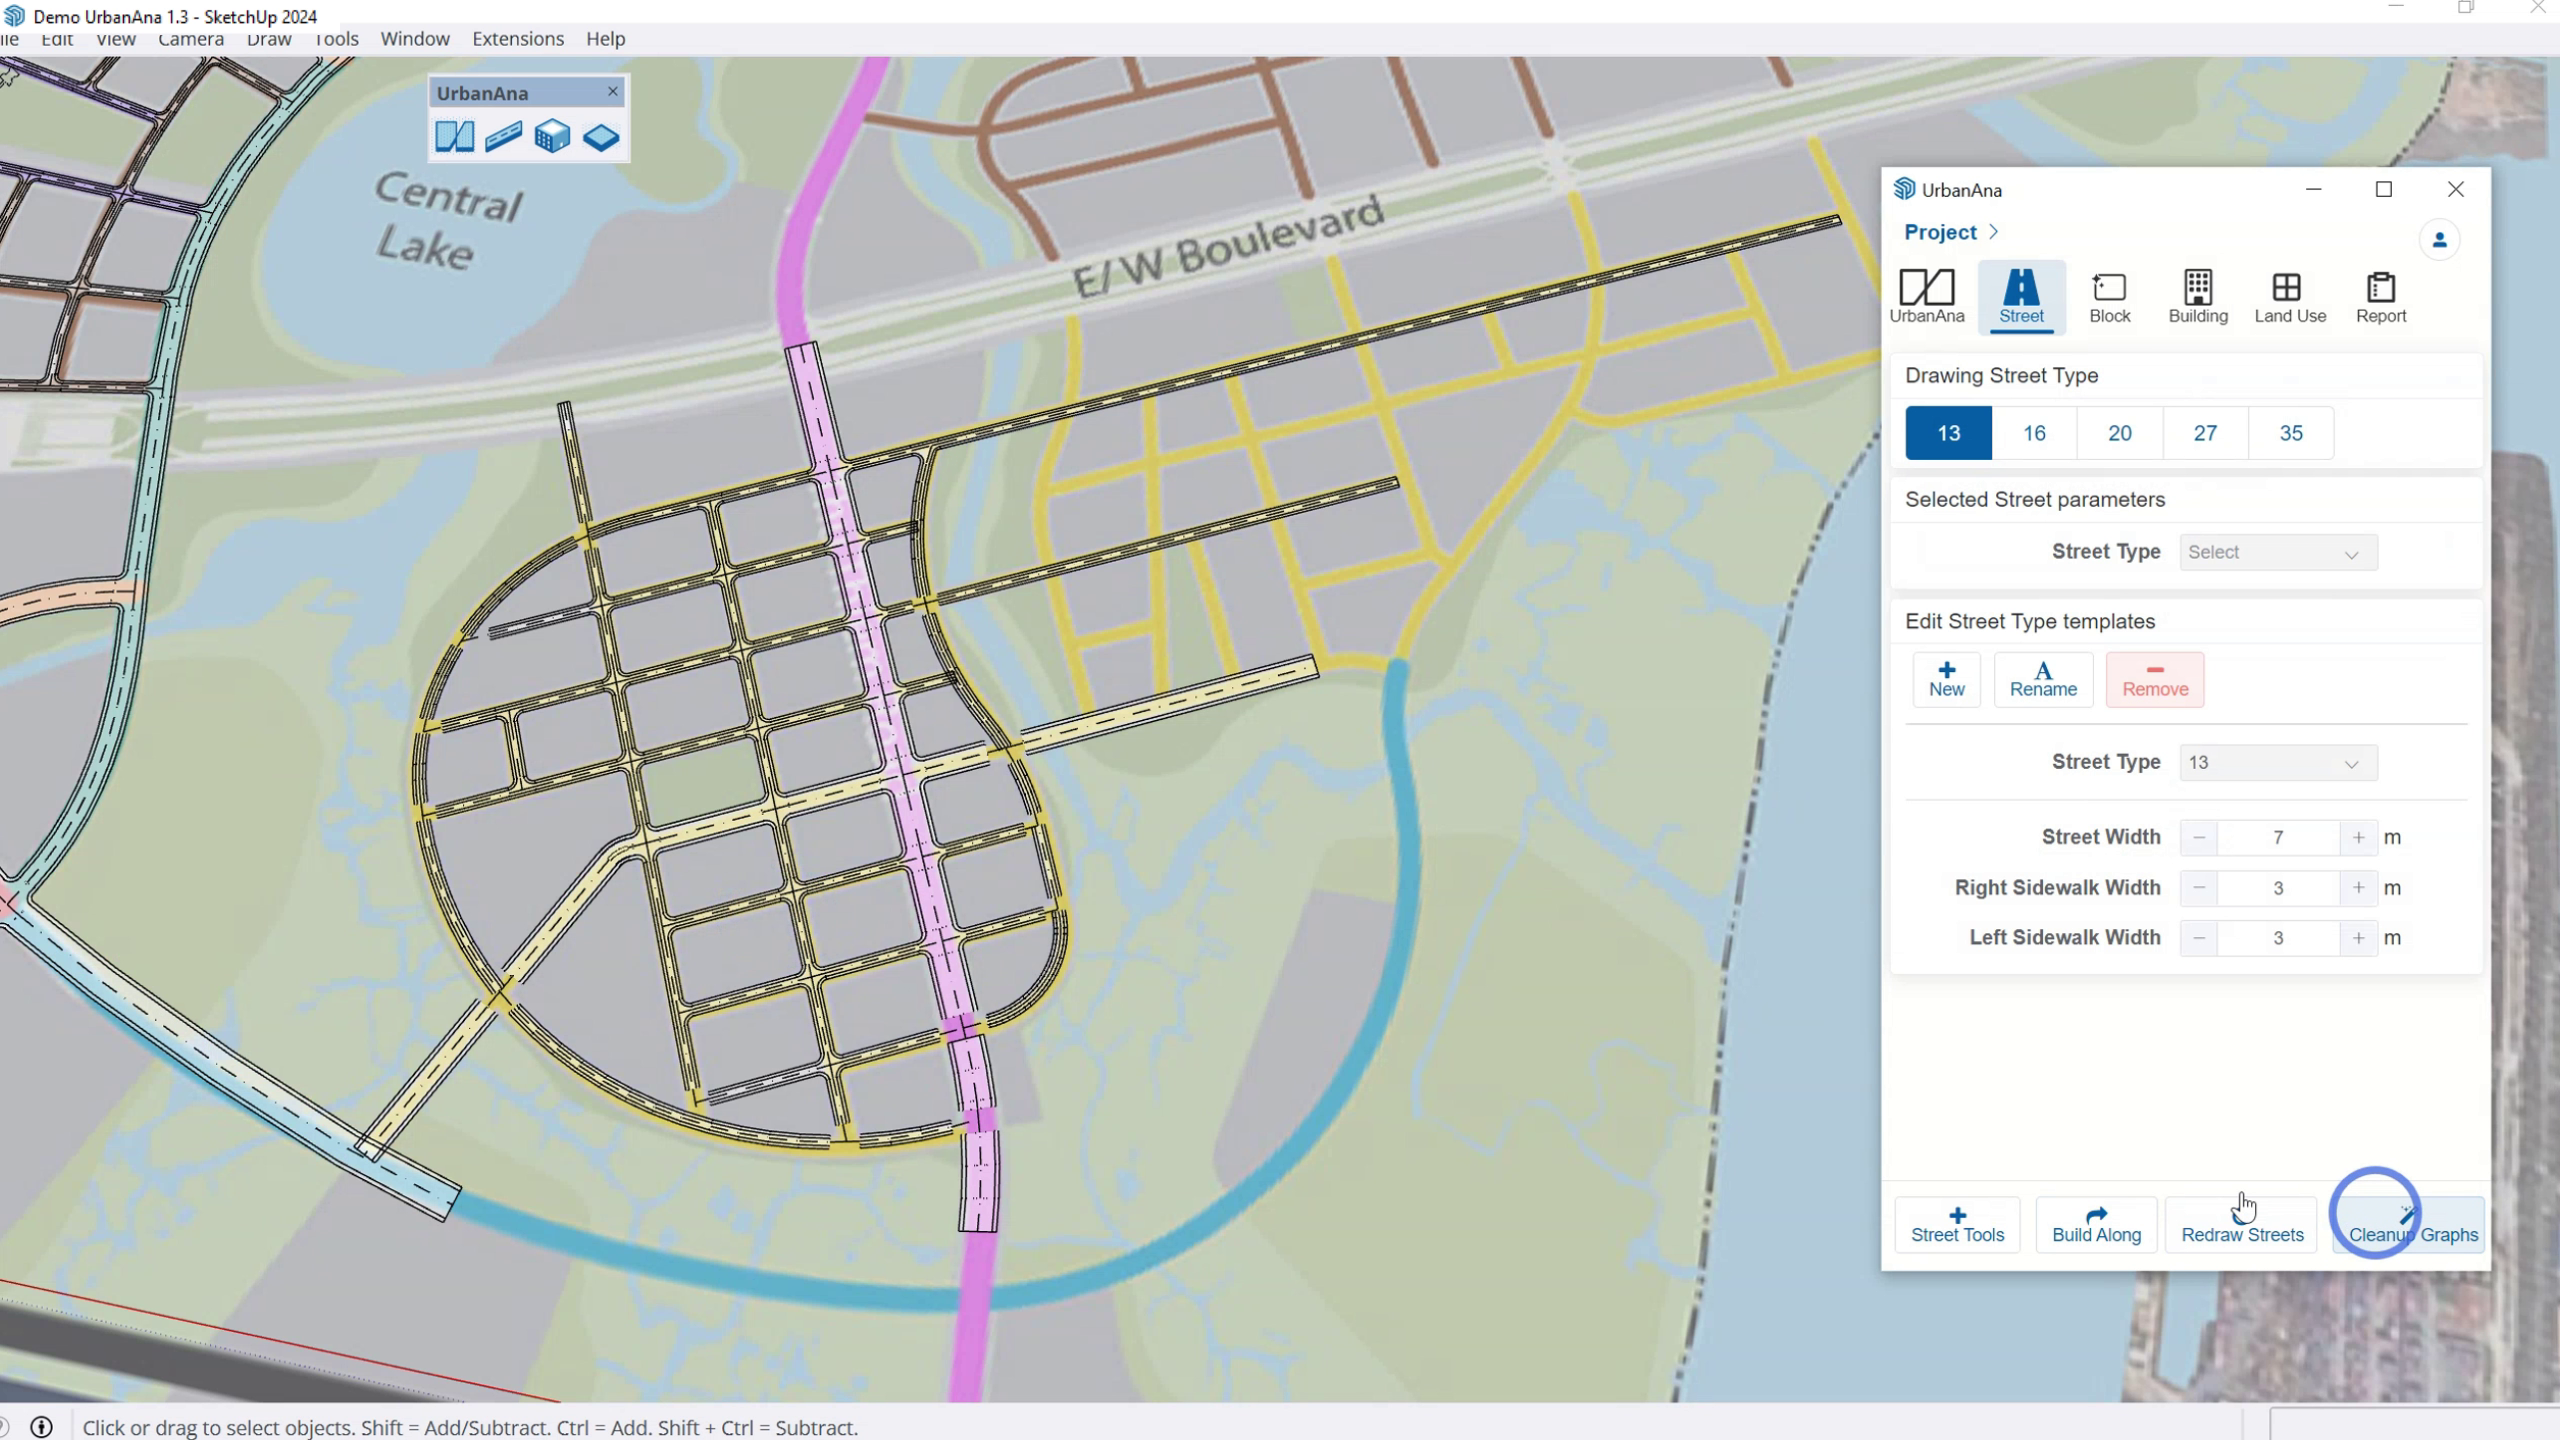Select street width type 16
This screenshot has width=2560, height=1440.
pos(2034,433)
